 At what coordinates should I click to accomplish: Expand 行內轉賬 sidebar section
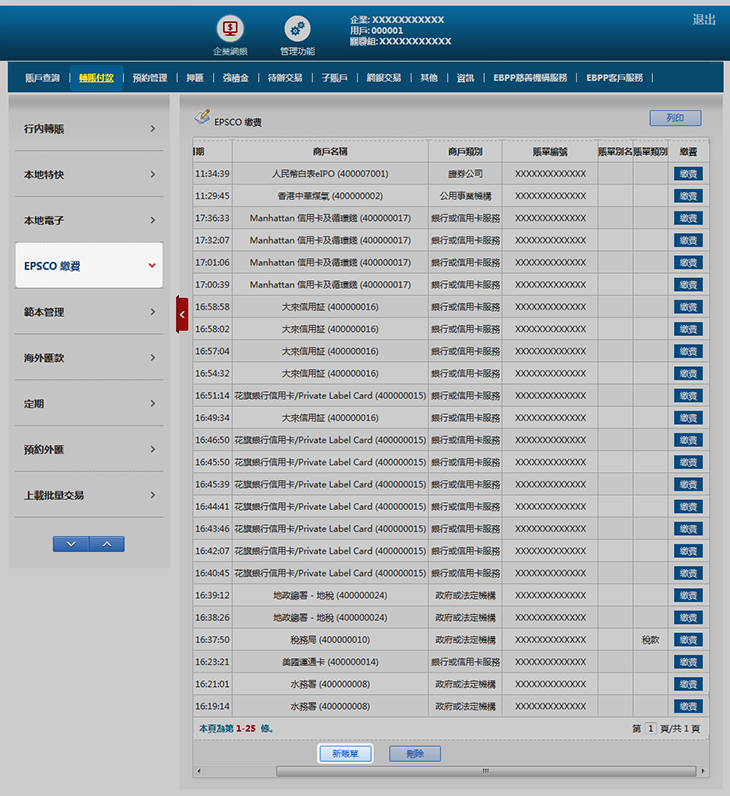tap(88, 129)
